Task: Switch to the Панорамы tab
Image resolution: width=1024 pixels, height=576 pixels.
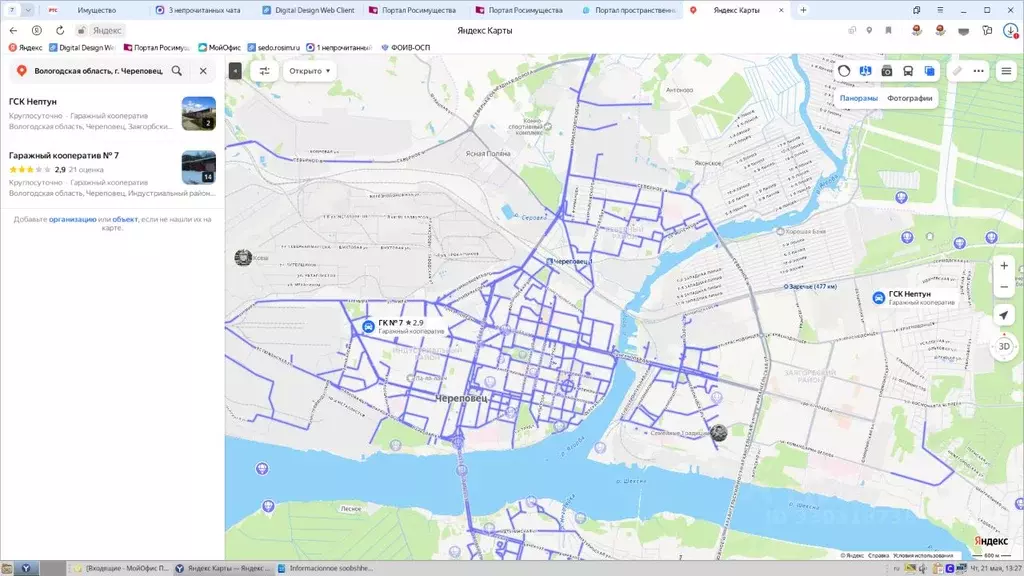Action: pyautogui.click(x=858, y=98)
